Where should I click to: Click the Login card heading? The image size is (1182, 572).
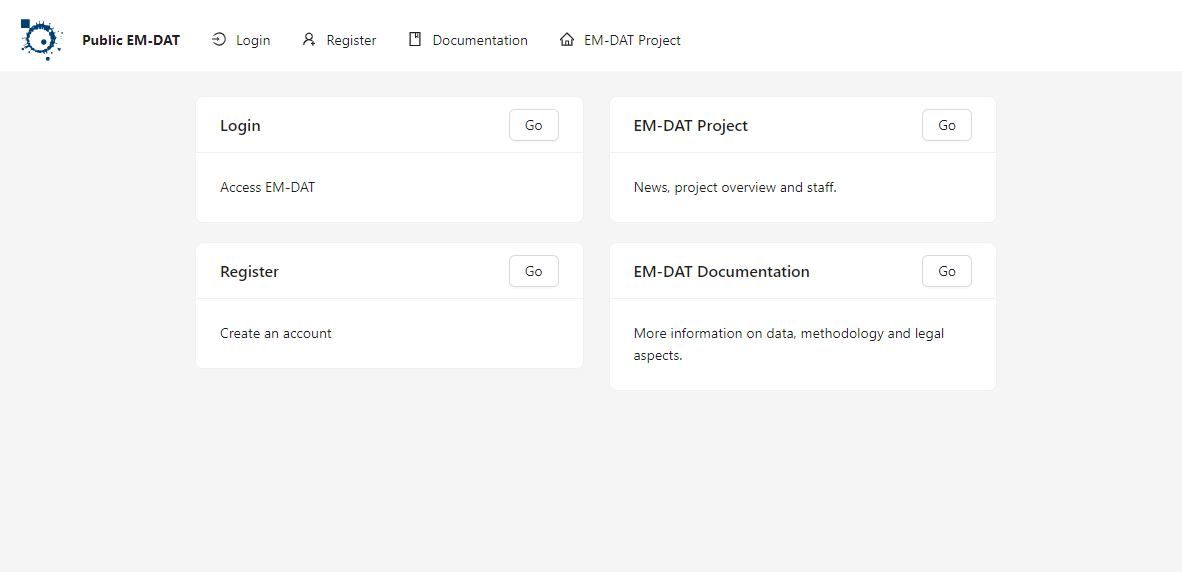click(240, 126)
